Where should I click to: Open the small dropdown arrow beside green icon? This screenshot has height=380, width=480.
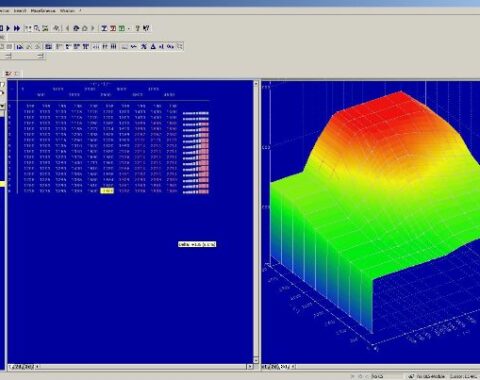tap(128, 28)
